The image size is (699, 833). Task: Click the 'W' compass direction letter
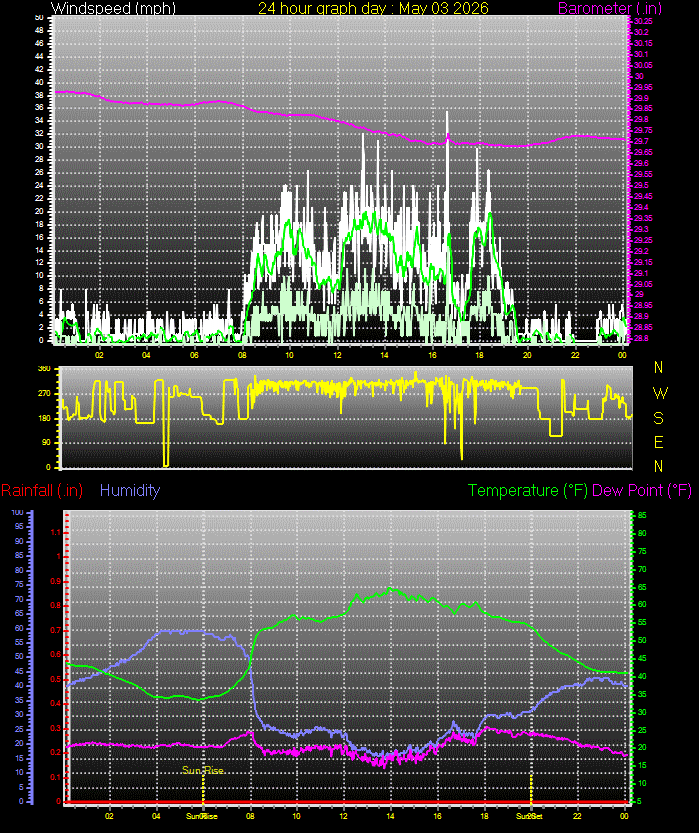point(660,393)
